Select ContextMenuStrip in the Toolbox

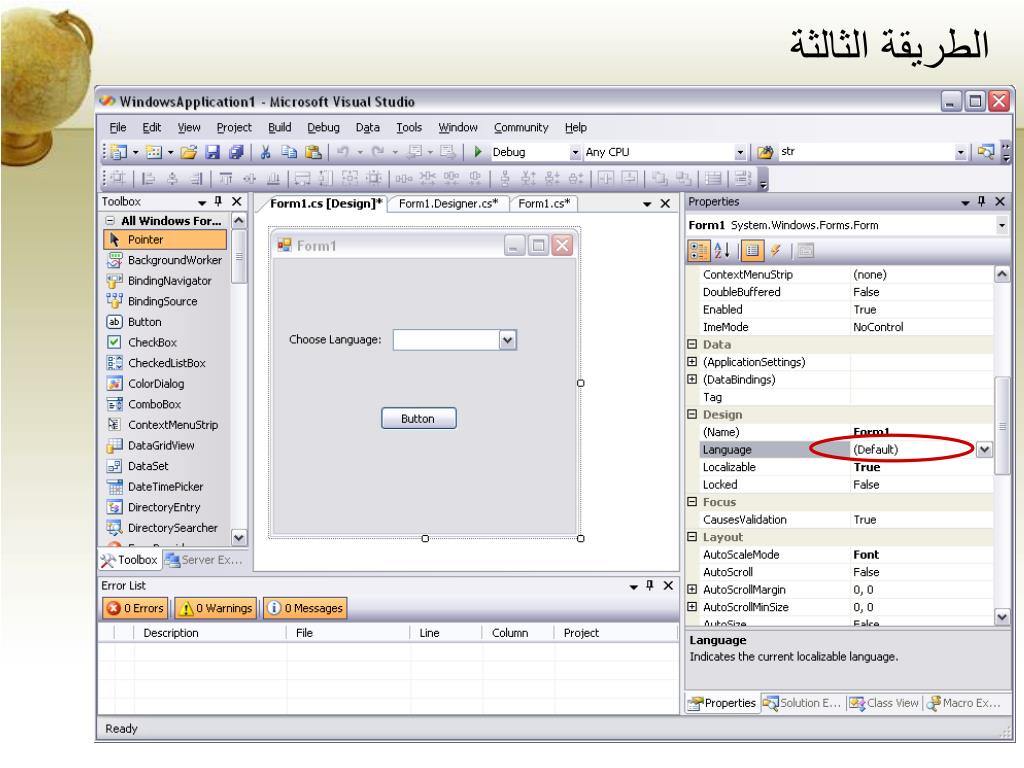[165, 424]
